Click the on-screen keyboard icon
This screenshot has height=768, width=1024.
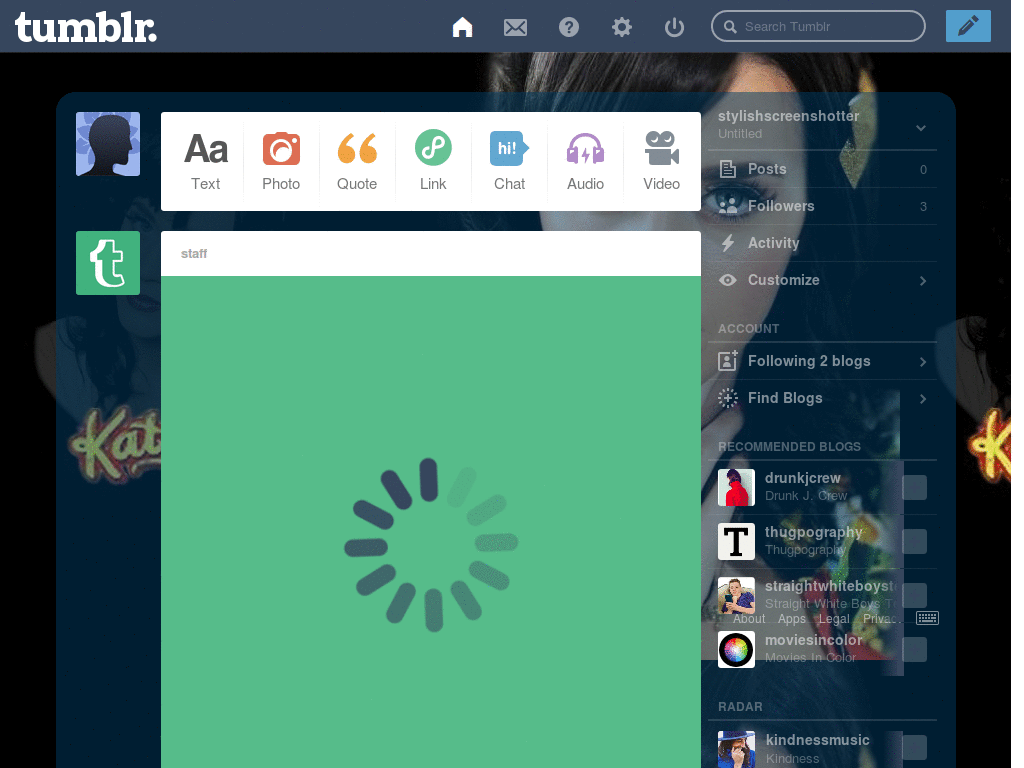(927, 618)
